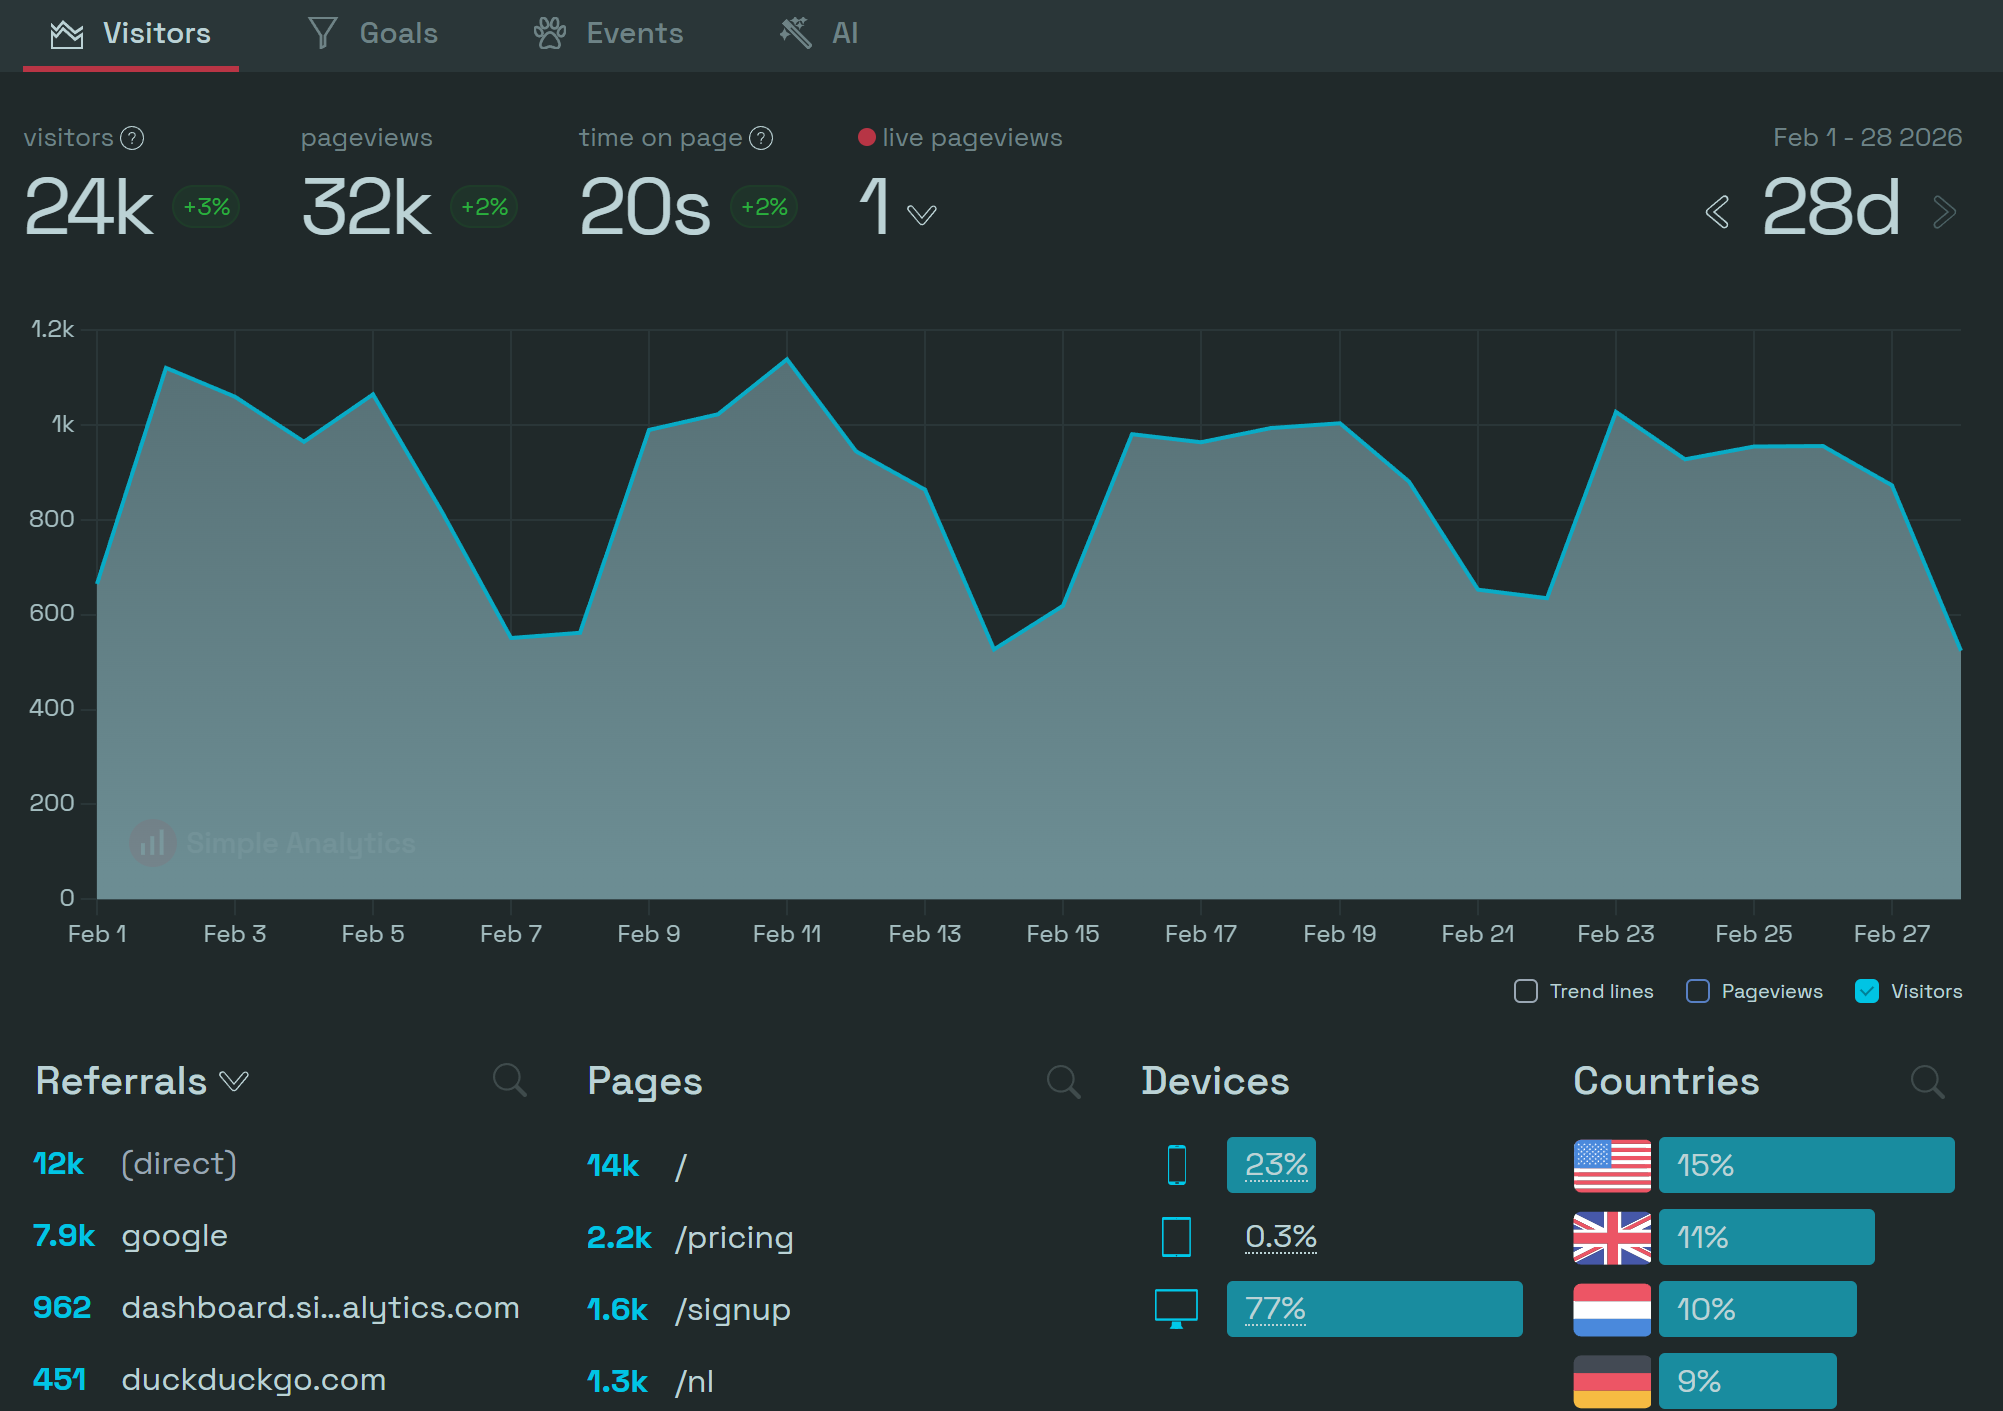Screen dimensions: 2003x1411
Task: Open the duckduckgo.com referral link
Action: tap(253, 1380)
